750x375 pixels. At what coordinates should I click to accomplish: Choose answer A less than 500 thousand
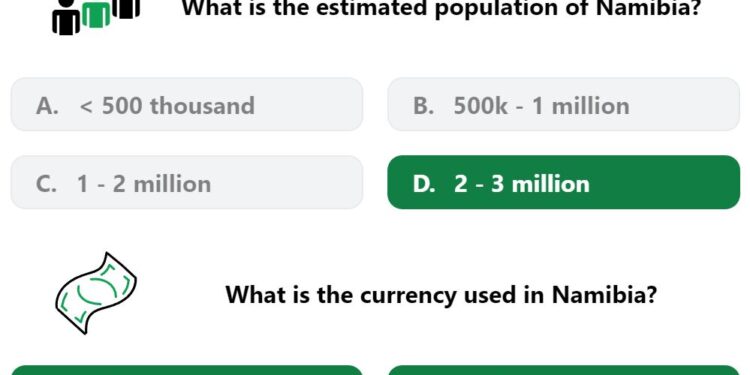187,104
